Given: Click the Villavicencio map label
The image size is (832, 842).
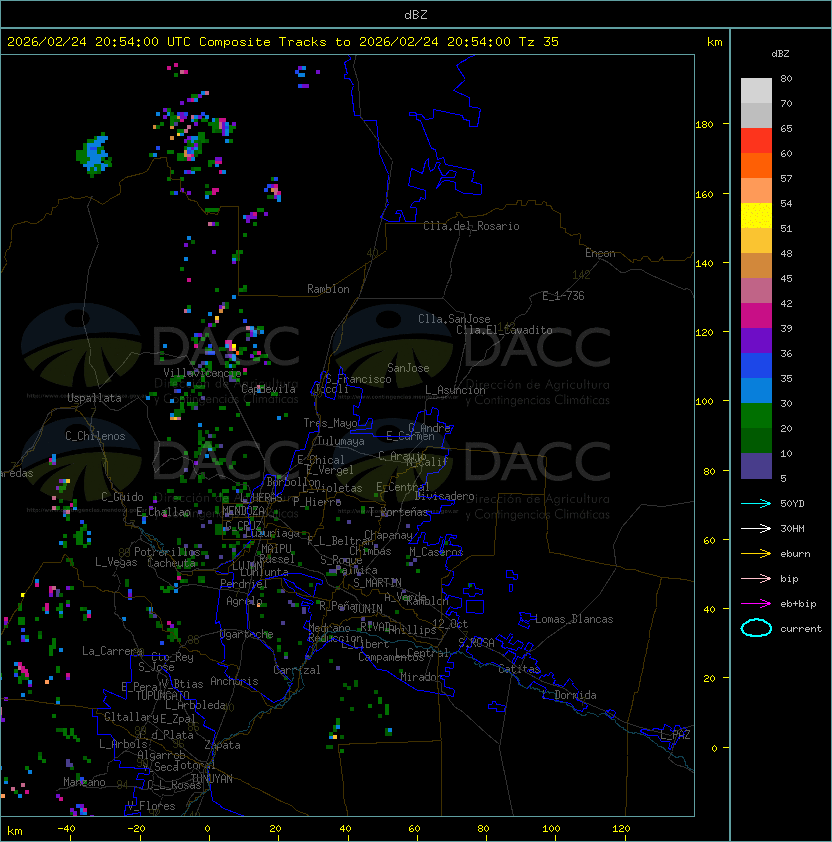Looking at the screenshot, I should click(202, 373).
